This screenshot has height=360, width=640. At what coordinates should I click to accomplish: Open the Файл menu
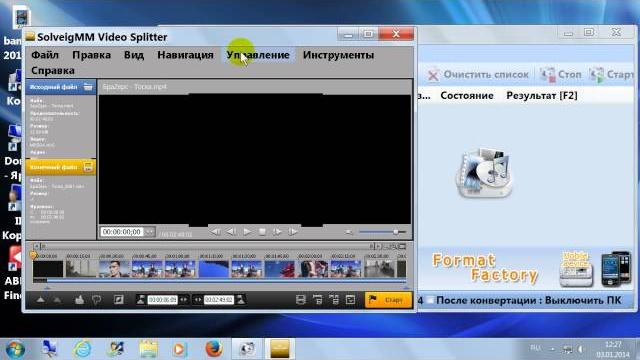(45, 55)
